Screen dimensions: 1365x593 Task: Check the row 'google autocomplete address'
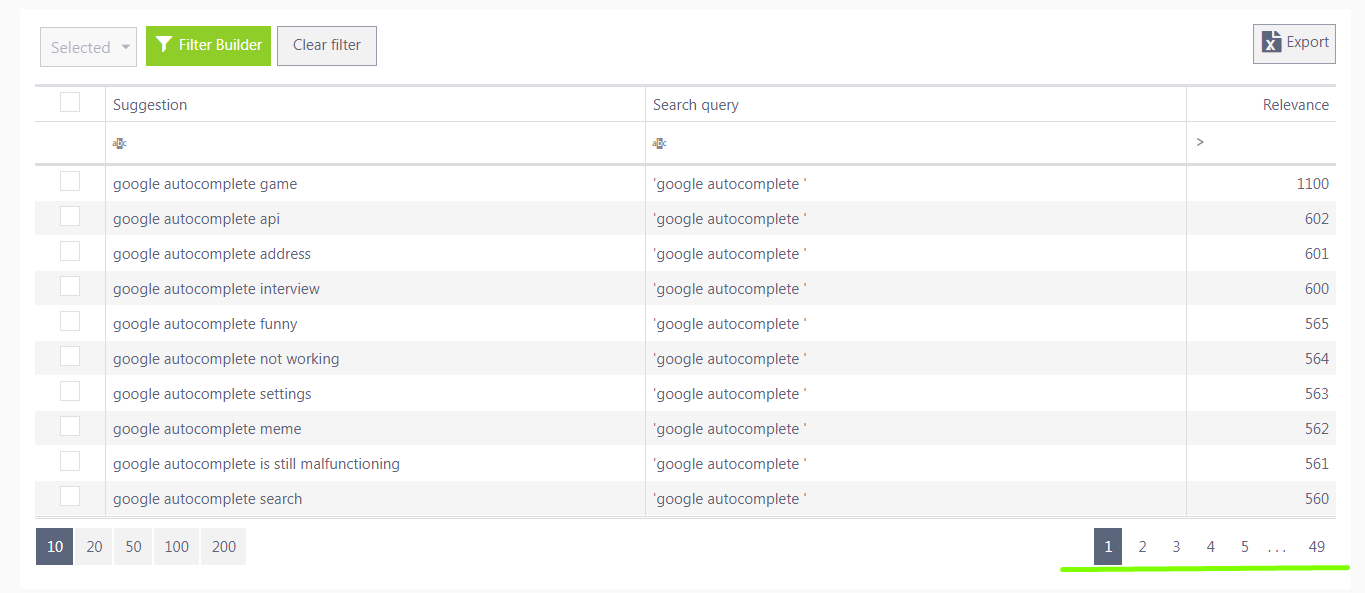click(x=70, y=251)
